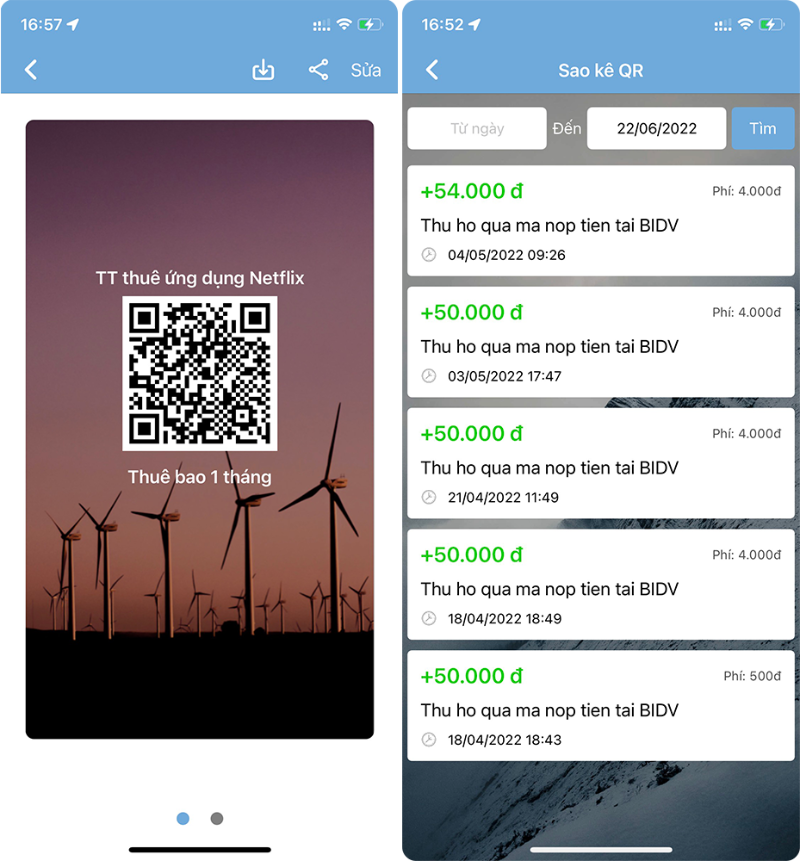Tap clock icon beside 18/04/2022 18:49
The image size is (800, 861).
(429, 619)
